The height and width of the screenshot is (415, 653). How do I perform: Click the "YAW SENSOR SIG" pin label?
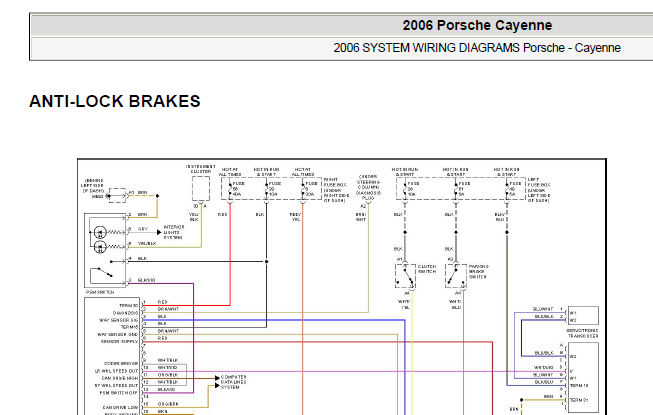pos(119,320)
